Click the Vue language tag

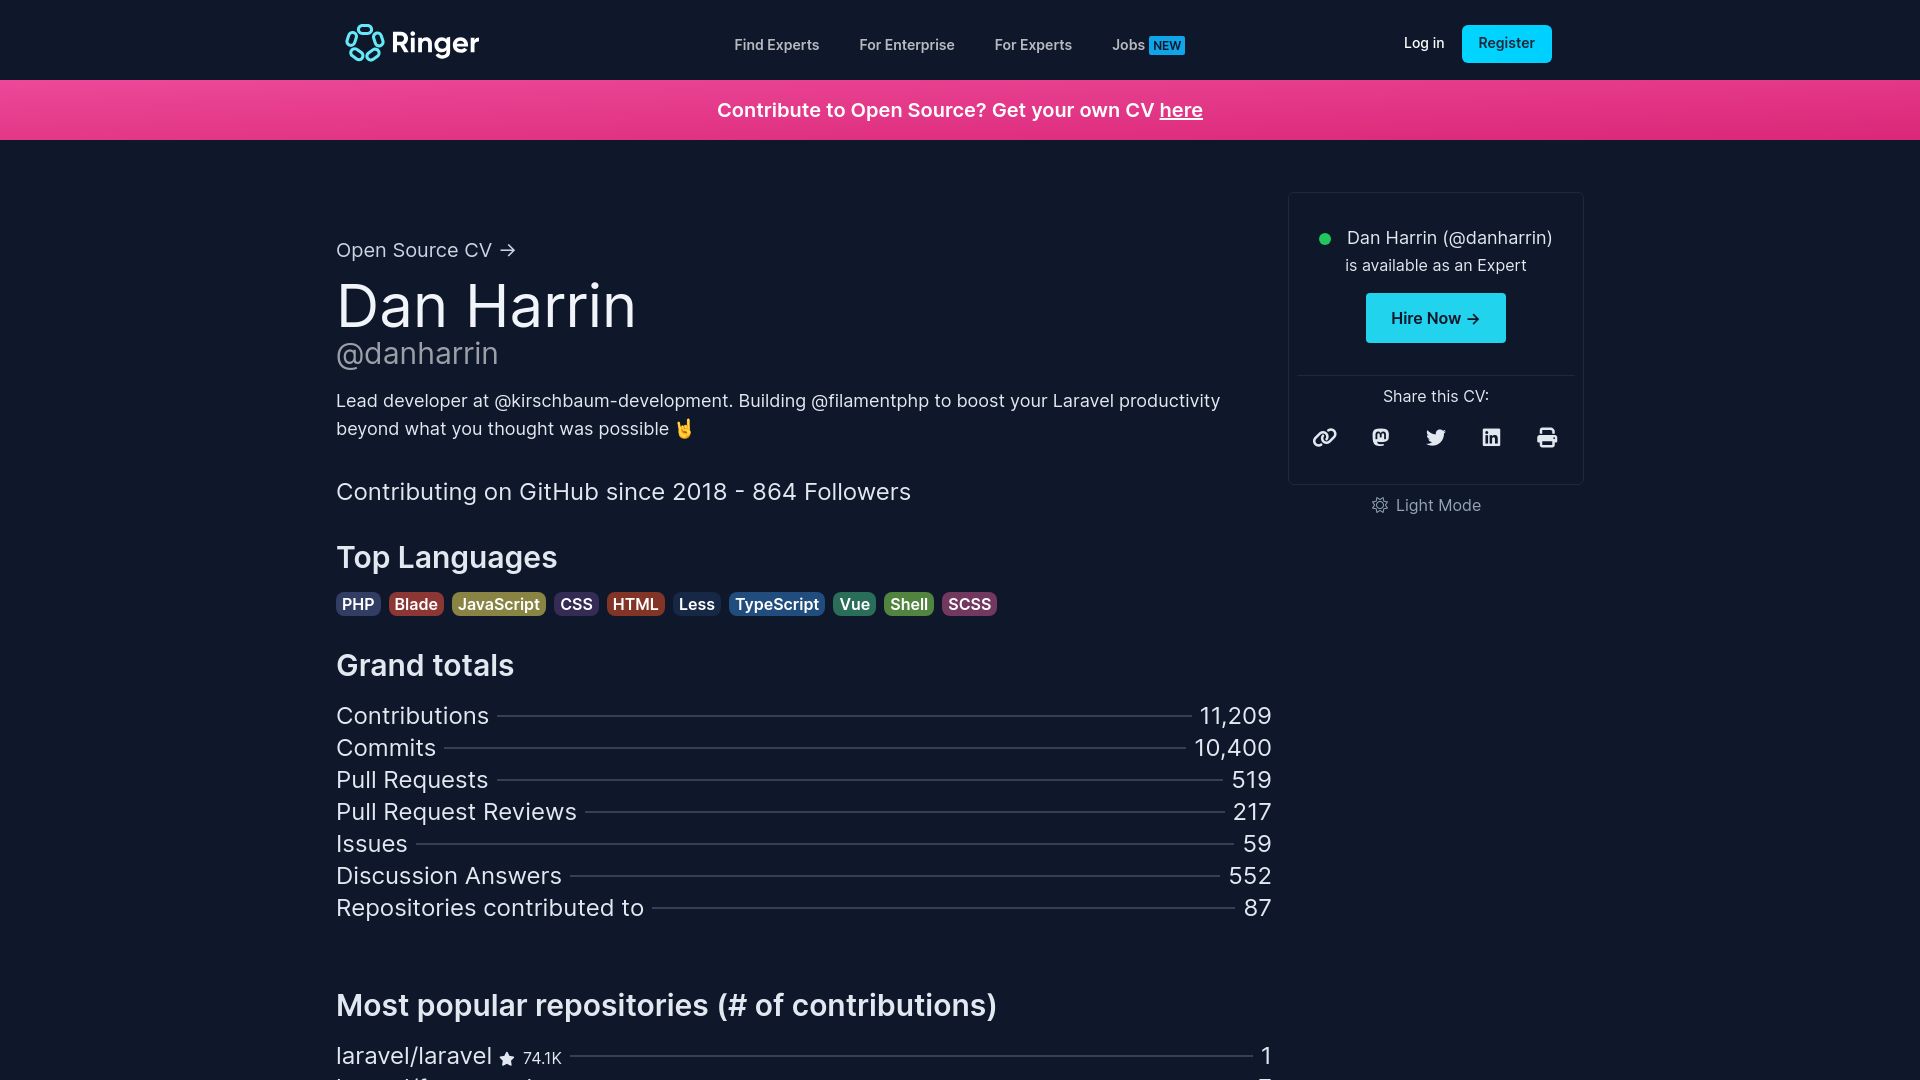tap(854, 604)
